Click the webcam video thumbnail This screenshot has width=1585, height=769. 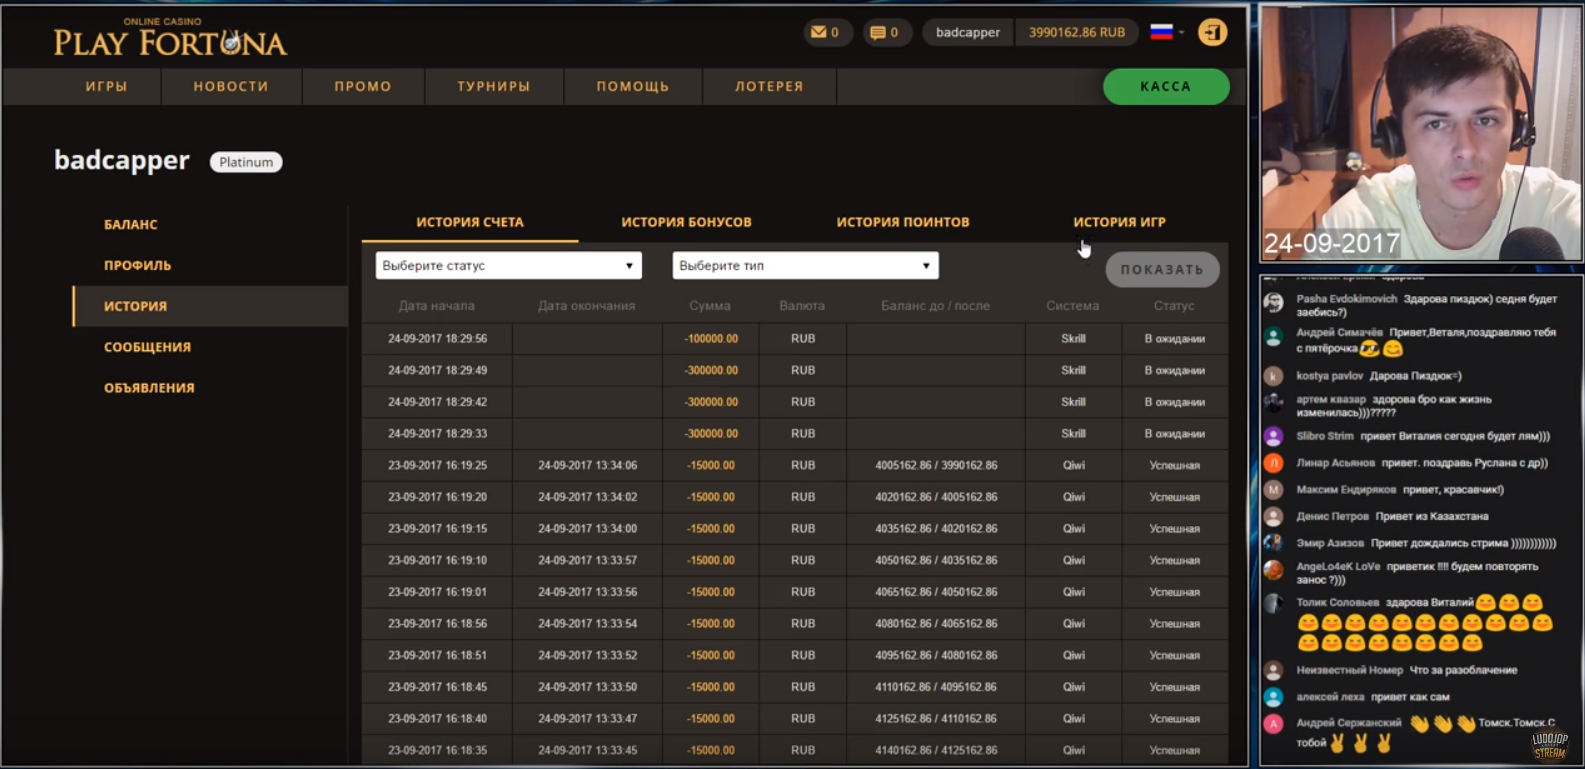[1420, 132]
